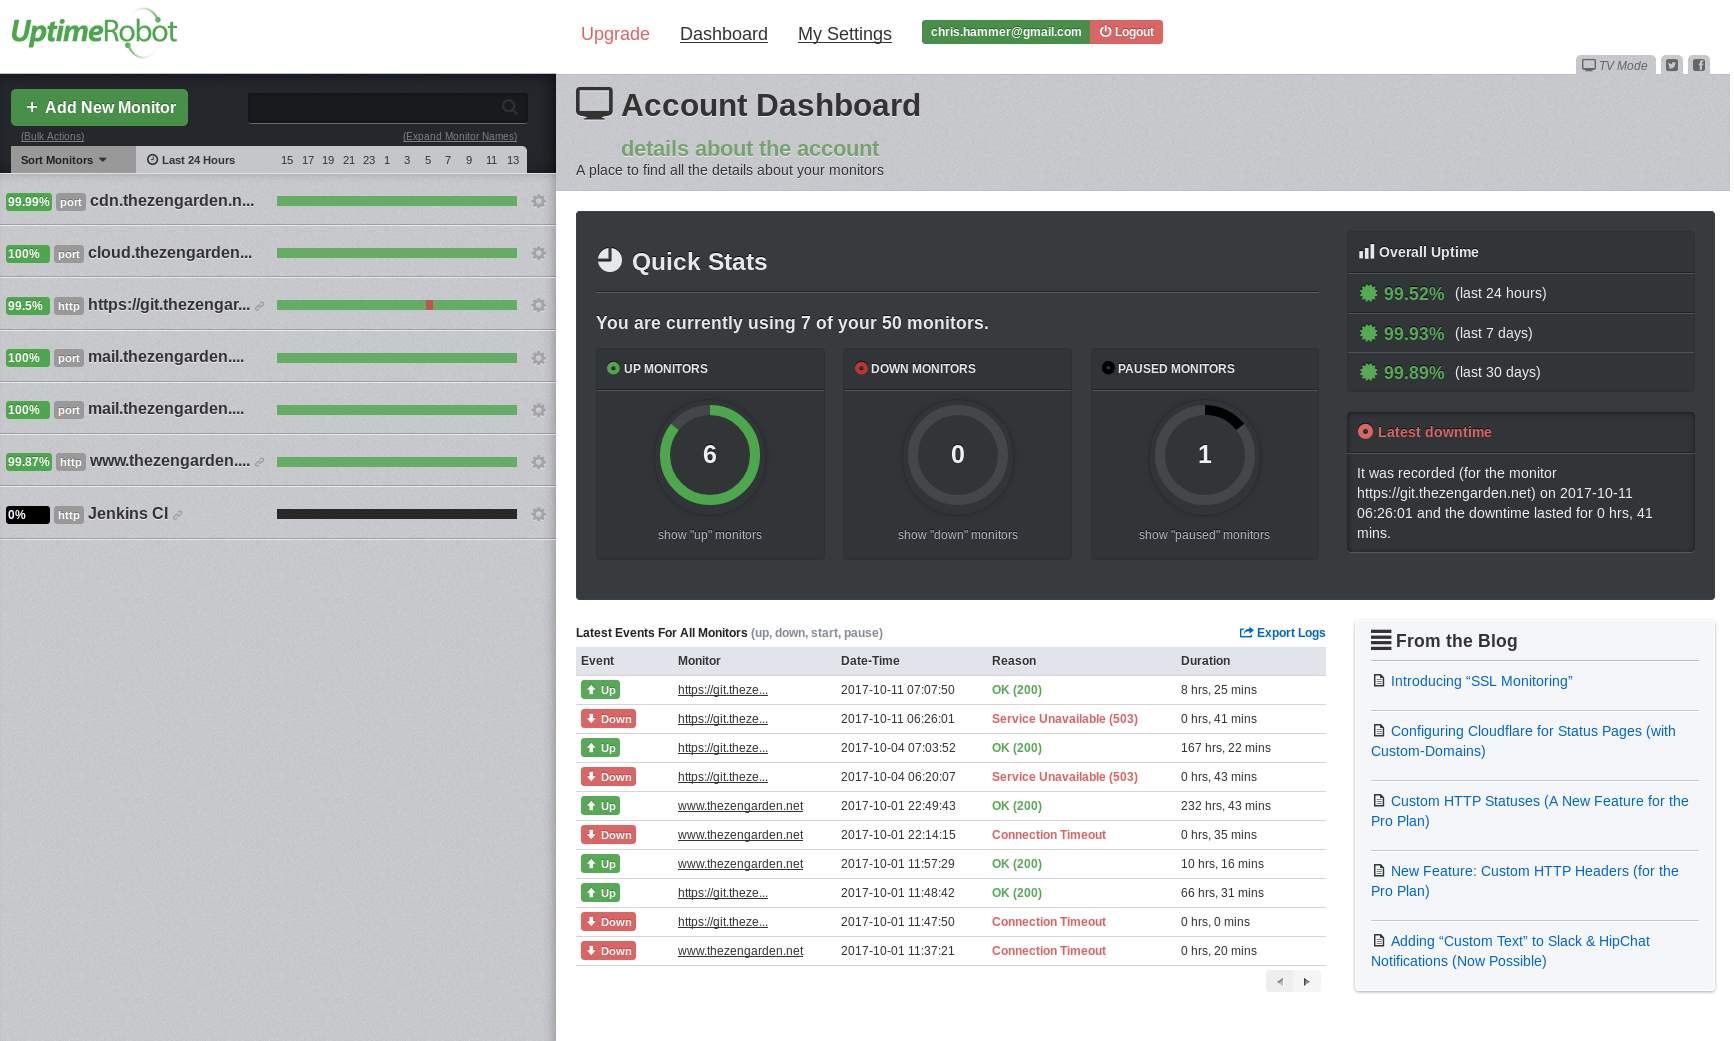Viewport: 1734px width, 1041px height.
Task: Click uptime bar of cdn.thezengarden monitor
Action: [x=397, y=201]
